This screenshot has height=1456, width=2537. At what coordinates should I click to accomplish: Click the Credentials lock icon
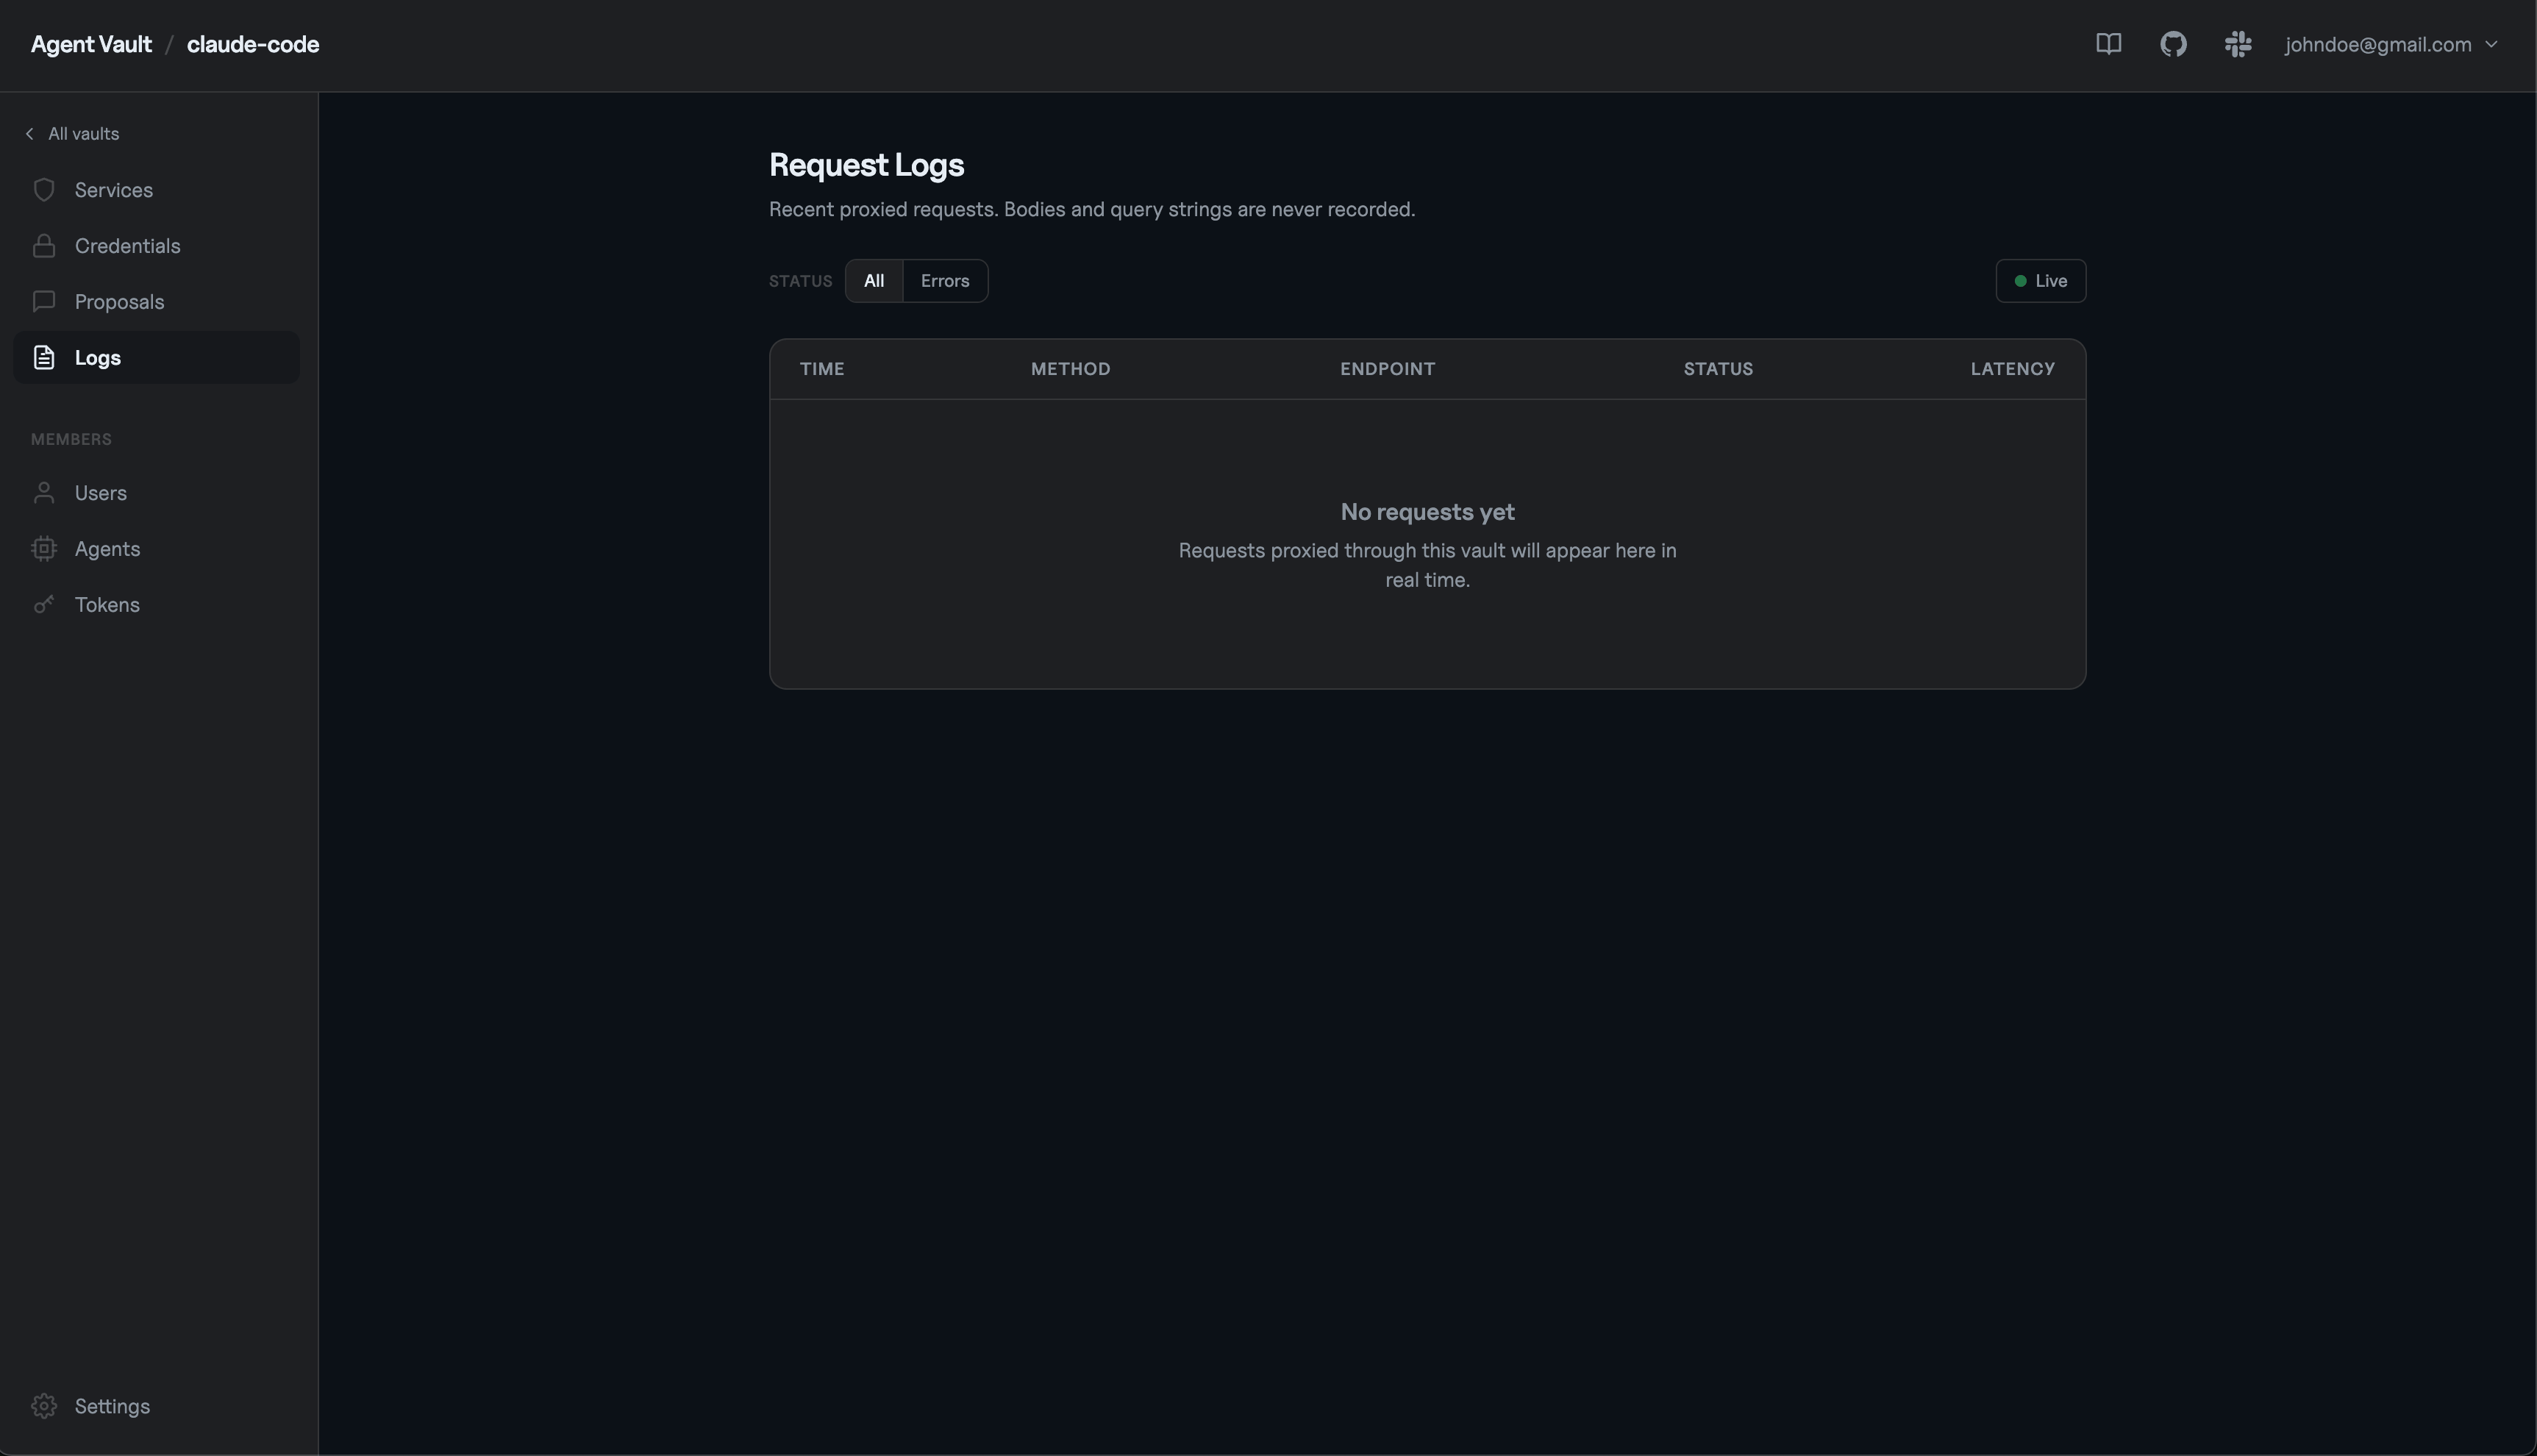pos(44,246)
